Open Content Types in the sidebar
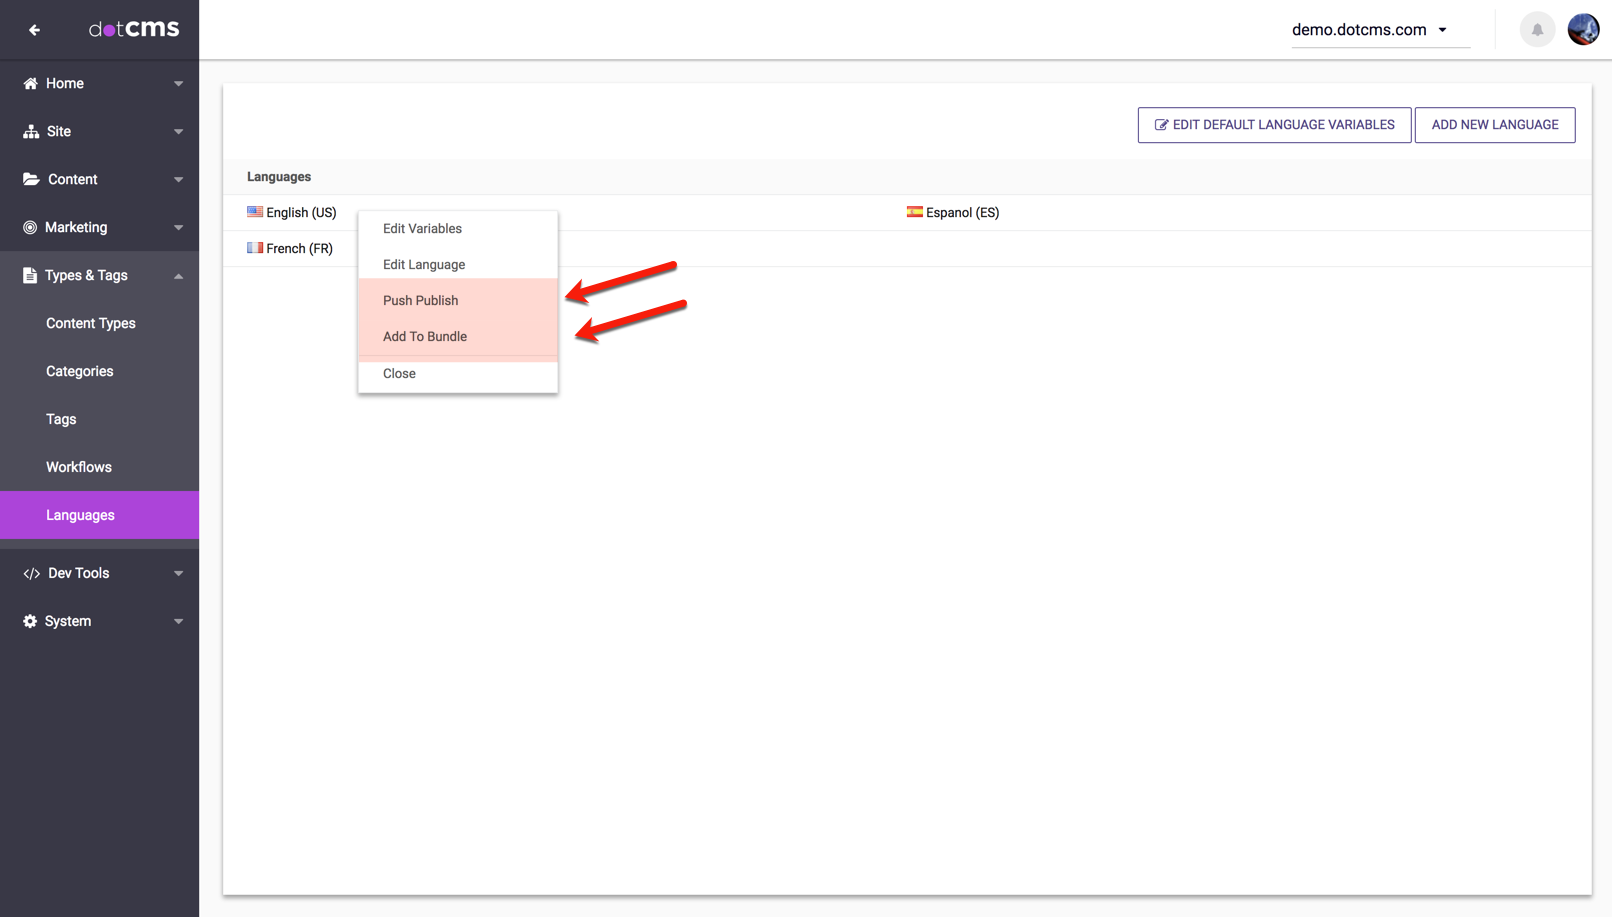This screenshot has width=1612, height=917. pyautogui.click(x=91, y=324)
